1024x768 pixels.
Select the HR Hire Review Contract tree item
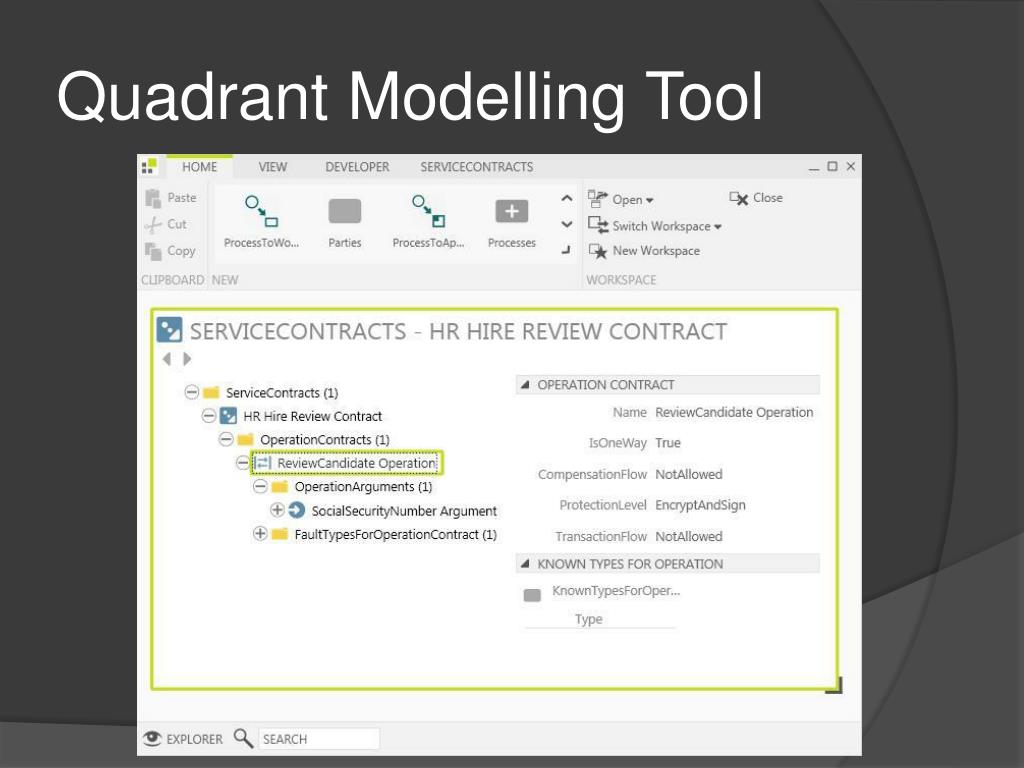[x=313, y=416]
